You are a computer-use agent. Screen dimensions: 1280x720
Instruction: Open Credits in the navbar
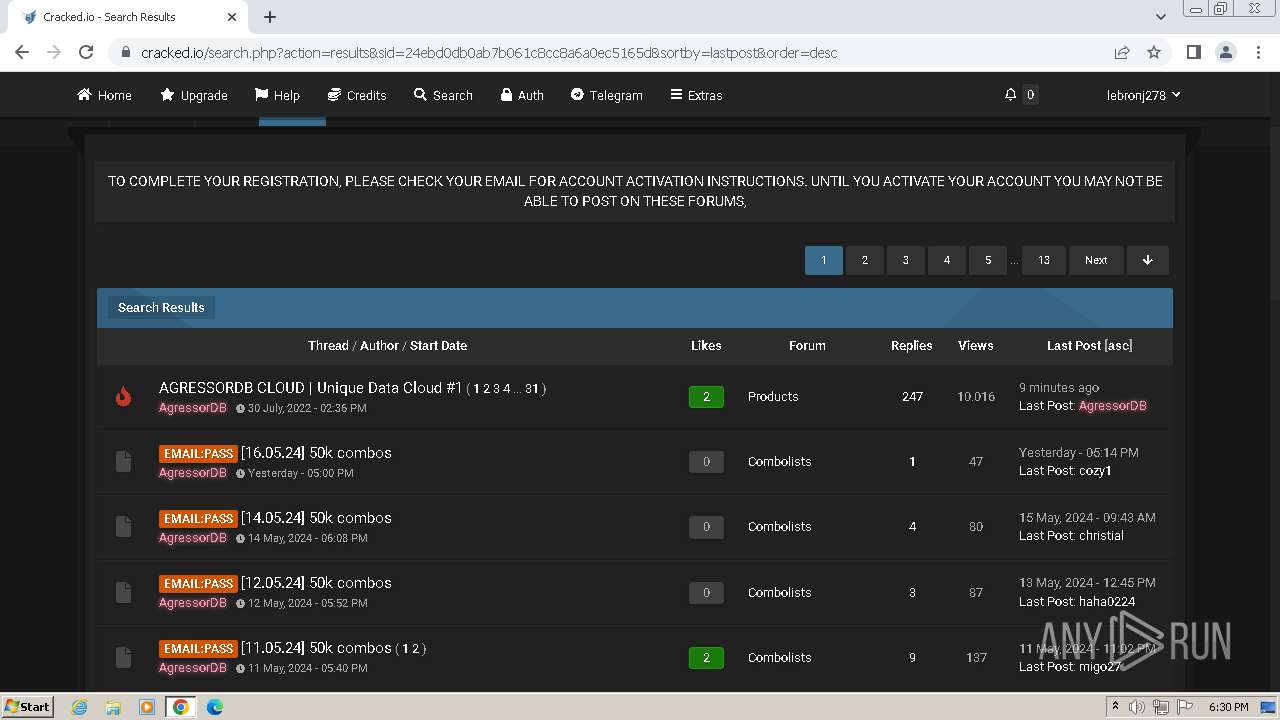357,95
